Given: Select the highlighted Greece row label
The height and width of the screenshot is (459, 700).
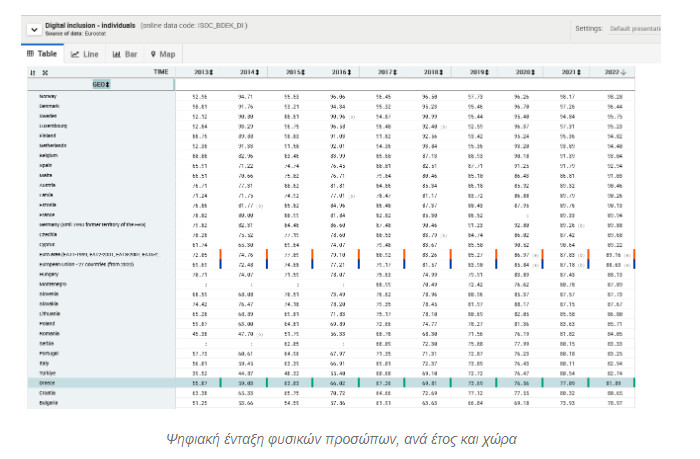Looking at the screenshot, I should [x=48, y=354].
